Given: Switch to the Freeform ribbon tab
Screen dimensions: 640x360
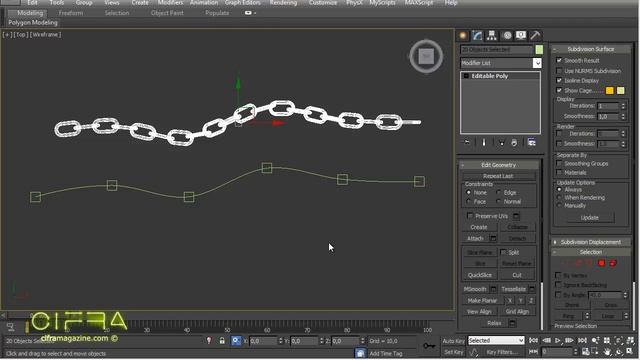Looking at the screenshot, I should click(71, 13).
